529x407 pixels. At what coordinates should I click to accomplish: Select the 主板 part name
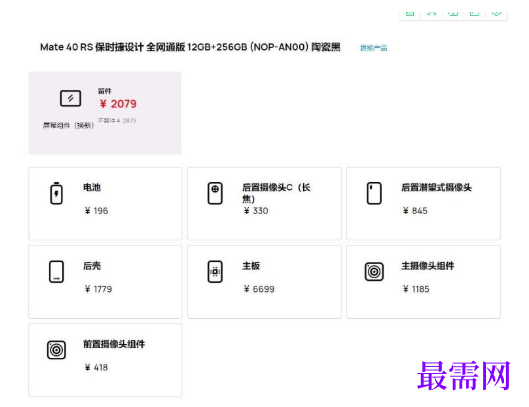pos(251,266)
